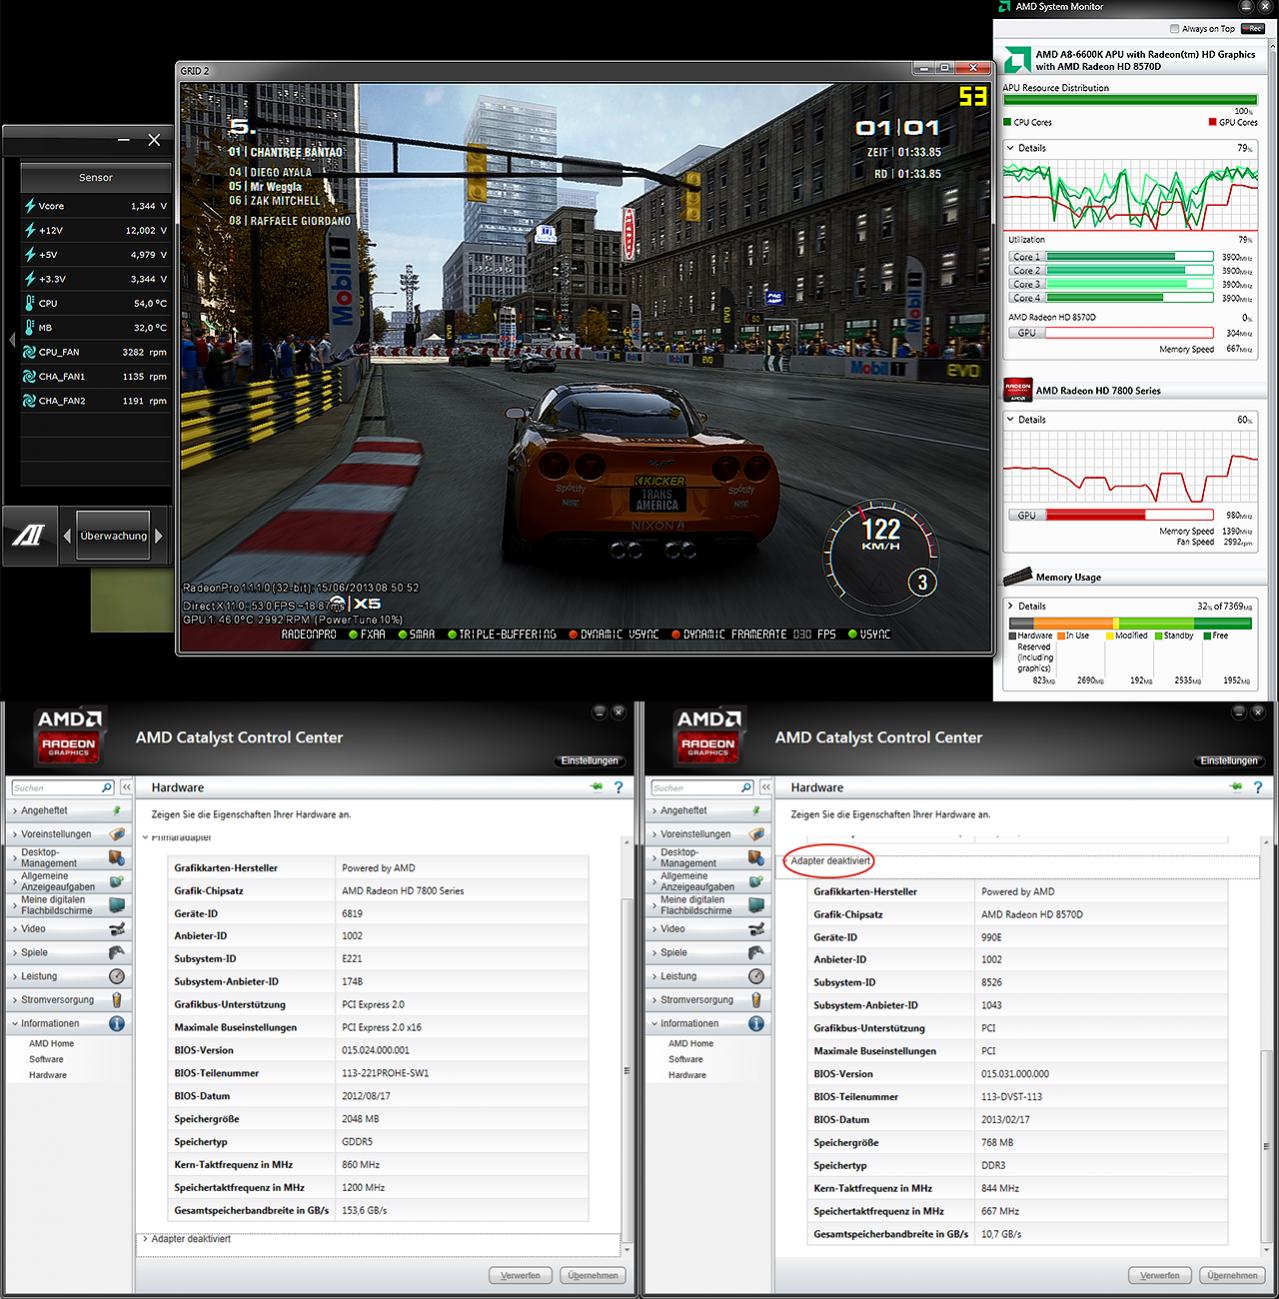
Task: Expand Angeheftet chevron in the HD 8570D Catalyst window
Action: click(x=653, y=811)
